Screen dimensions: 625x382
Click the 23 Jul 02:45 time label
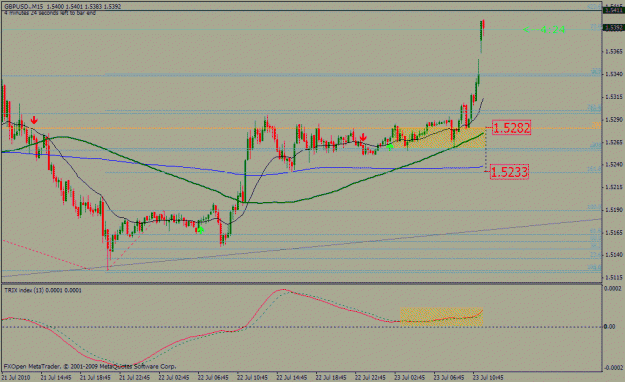point(410,377)
